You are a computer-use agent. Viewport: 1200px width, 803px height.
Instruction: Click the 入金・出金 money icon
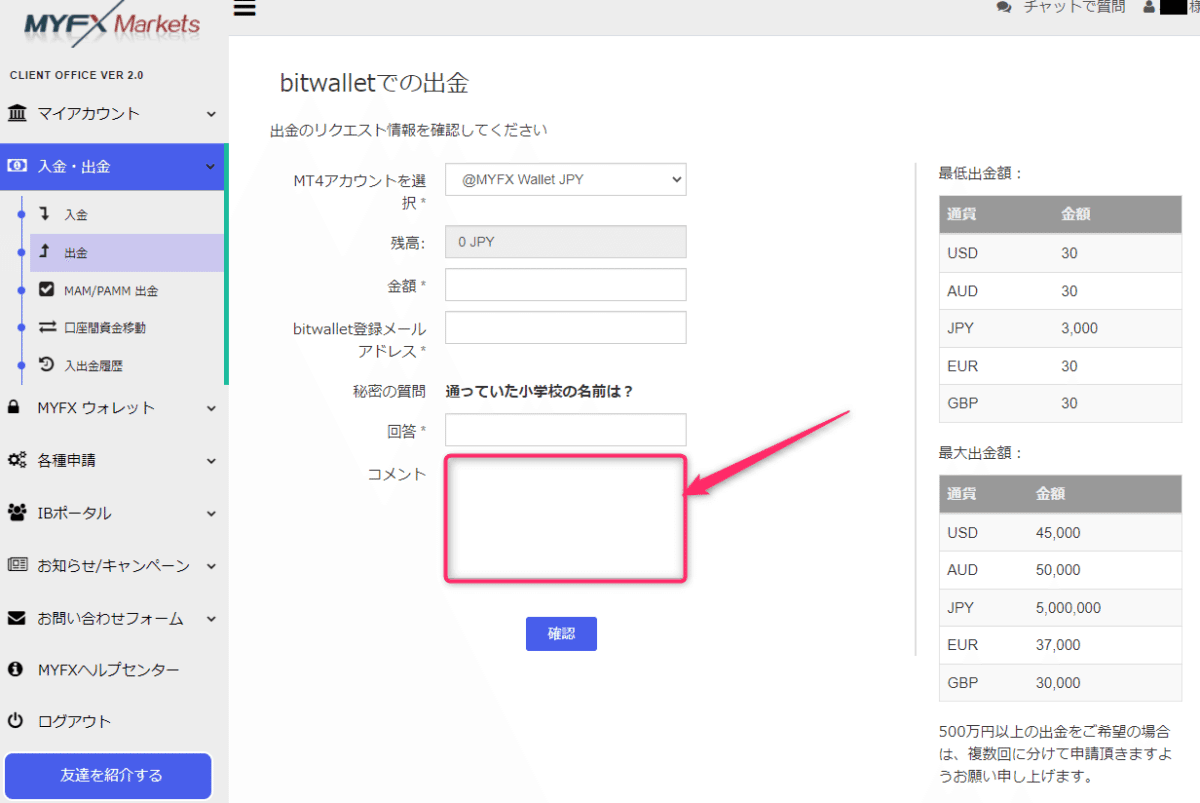click(17, 166)
